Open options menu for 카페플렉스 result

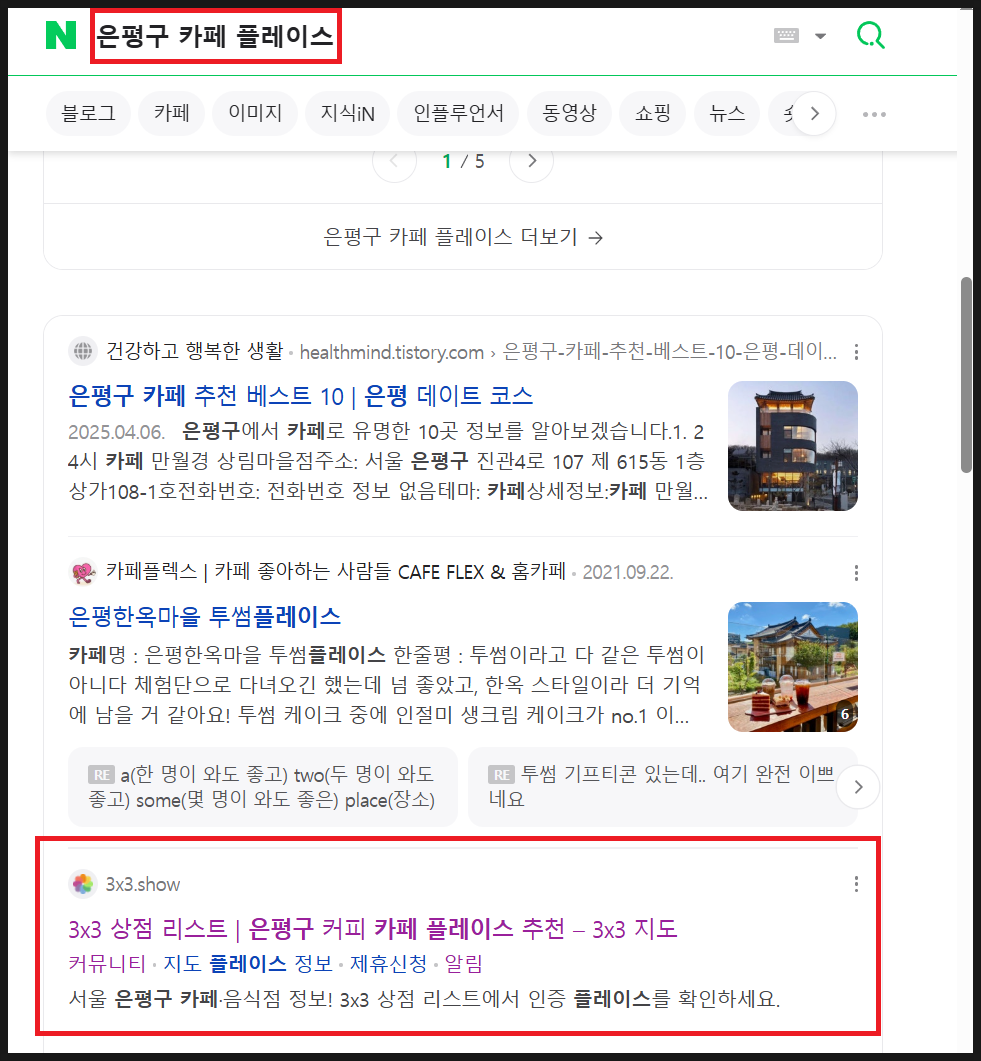coord(856,573)
